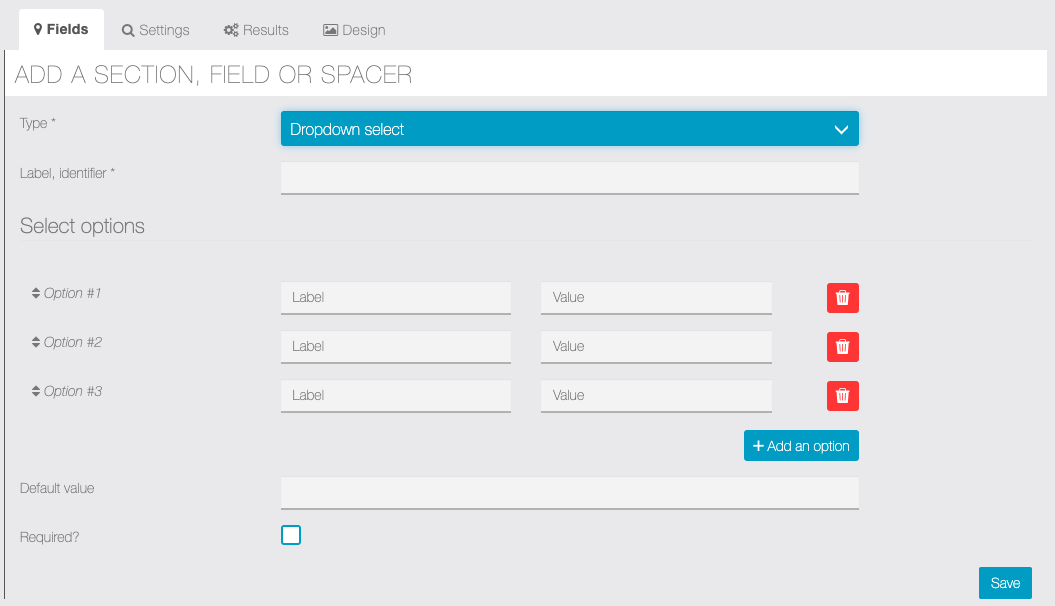Image resolution: width=1055 pixels, height=606 pixels.
Task: Tick the Required? checkbox
Action: [291, 535]
